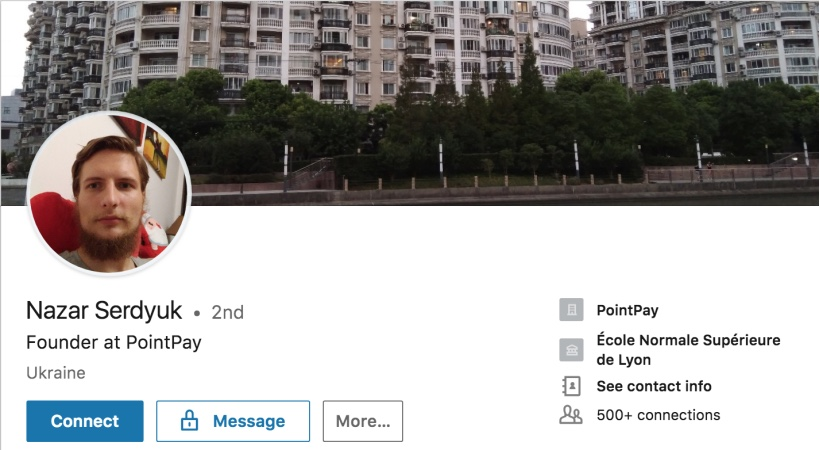Image resolution: width=820 pixels, height=450 pixels.
Task: Open See contact info
Action: tap(654, 386)
